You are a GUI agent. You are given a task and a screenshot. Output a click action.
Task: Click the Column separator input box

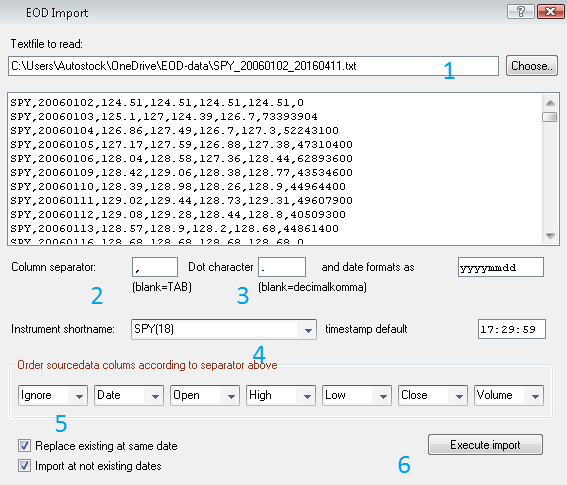tap(155, 267)
